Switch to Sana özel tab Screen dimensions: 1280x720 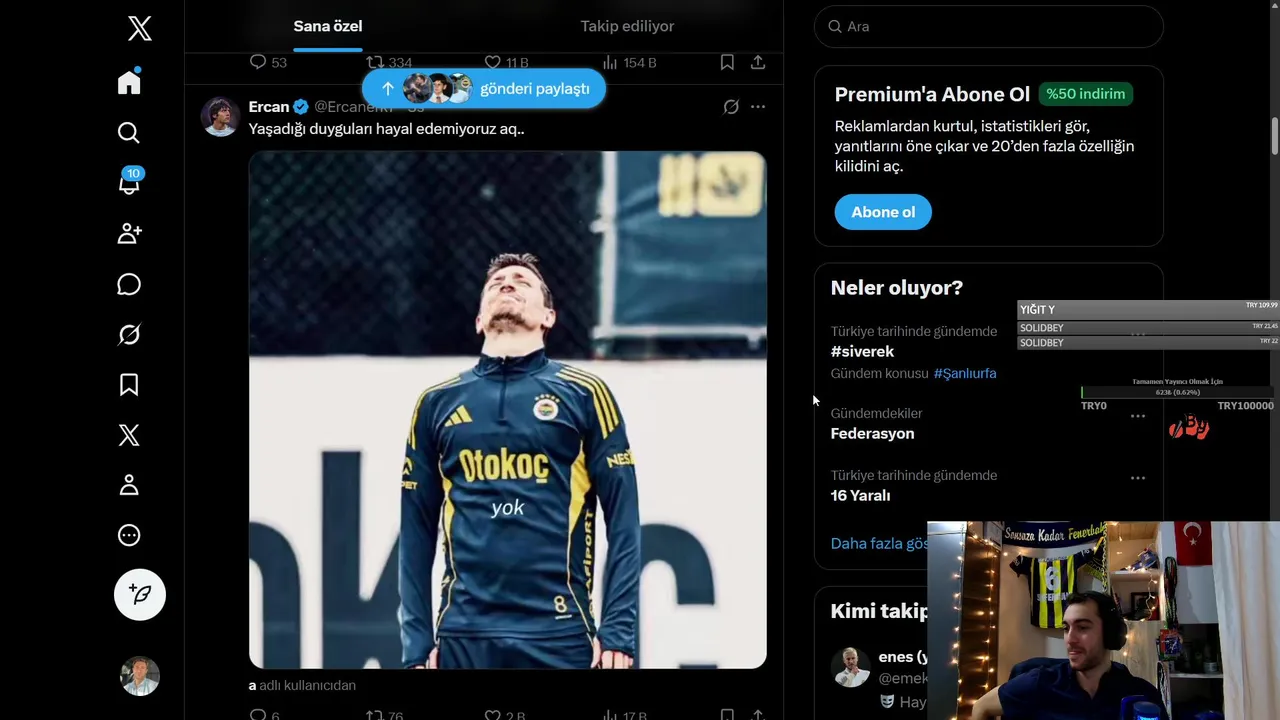(x=328, y=26)
